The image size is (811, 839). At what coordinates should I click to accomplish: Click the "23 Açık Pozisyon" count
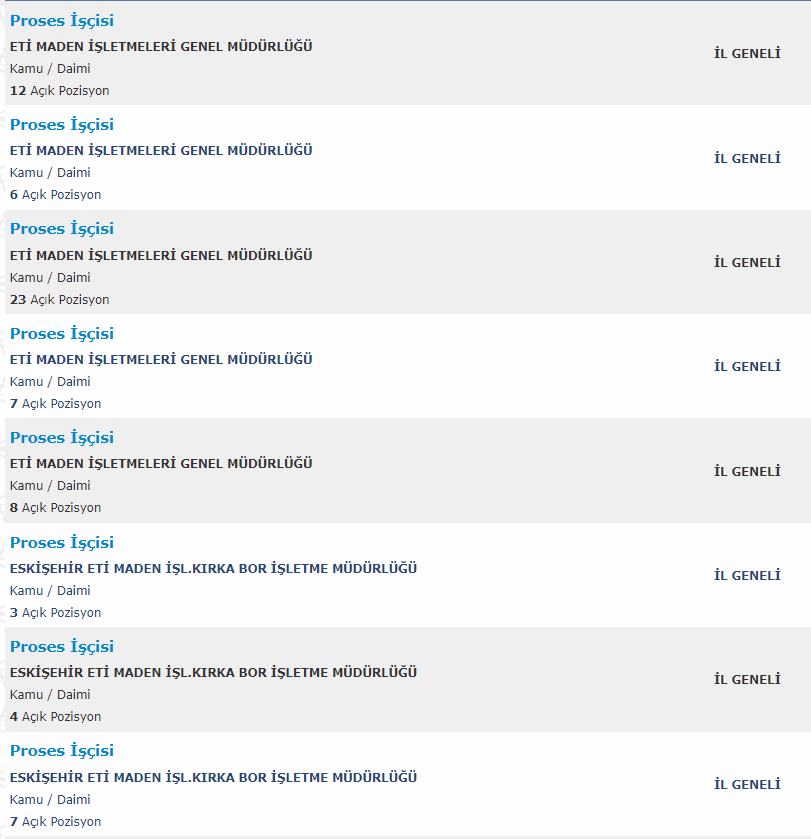[59, 300]
